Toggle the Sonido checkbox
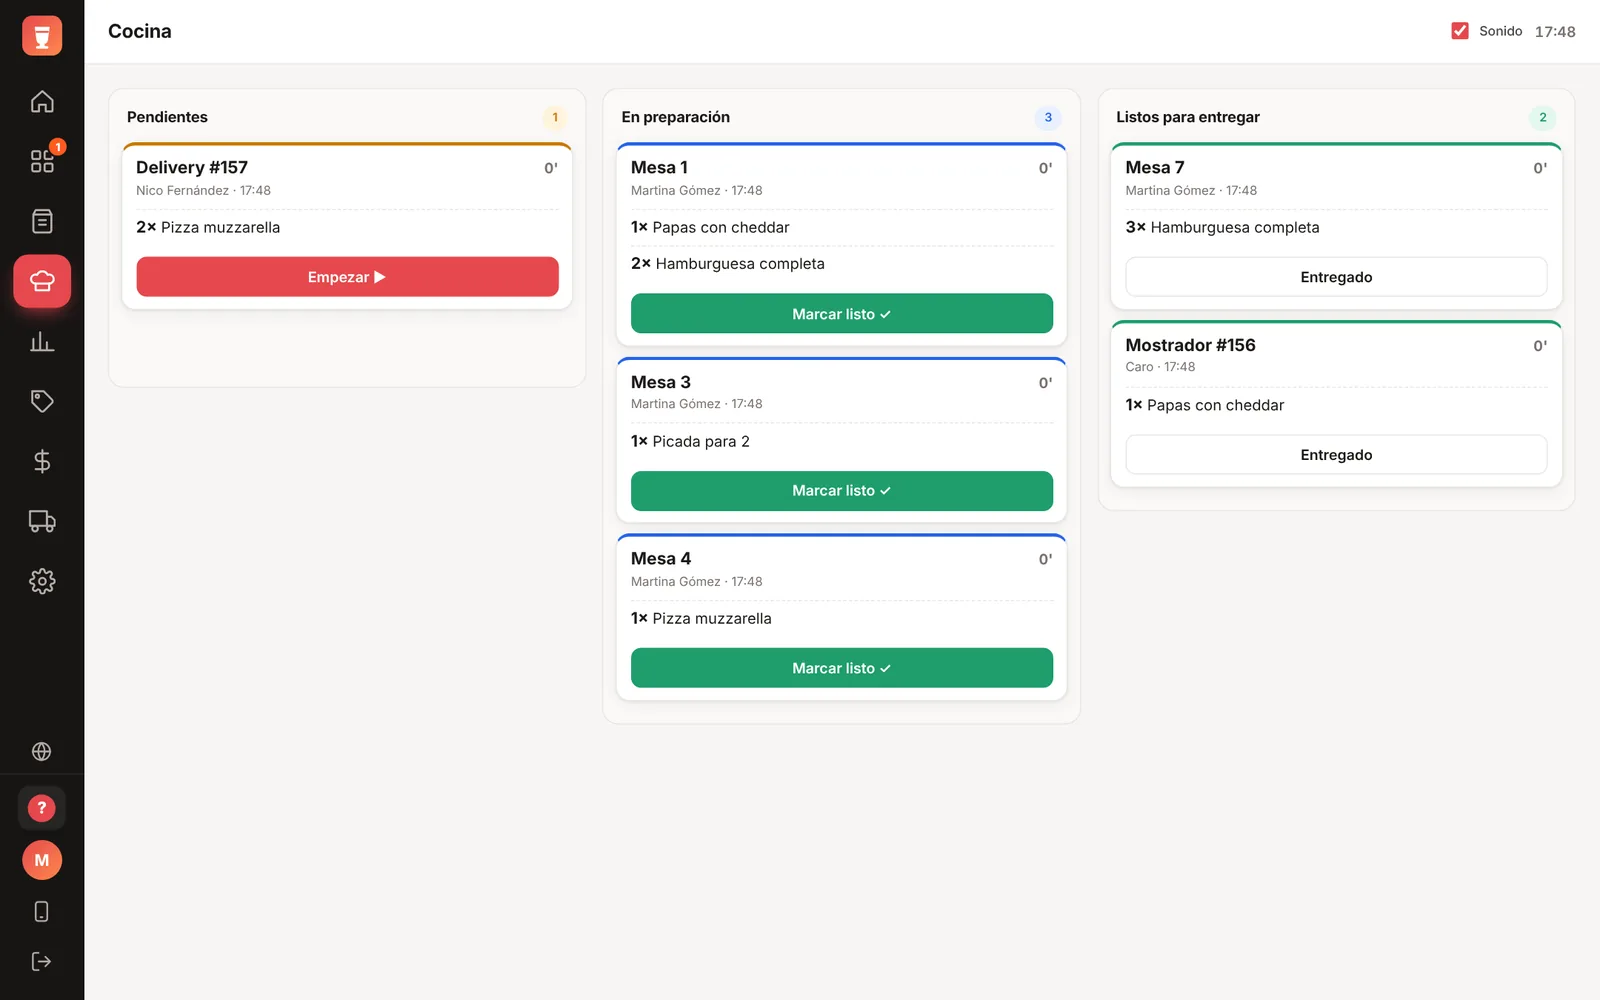This screenshot has width=1600, height=1000. 1460,31
